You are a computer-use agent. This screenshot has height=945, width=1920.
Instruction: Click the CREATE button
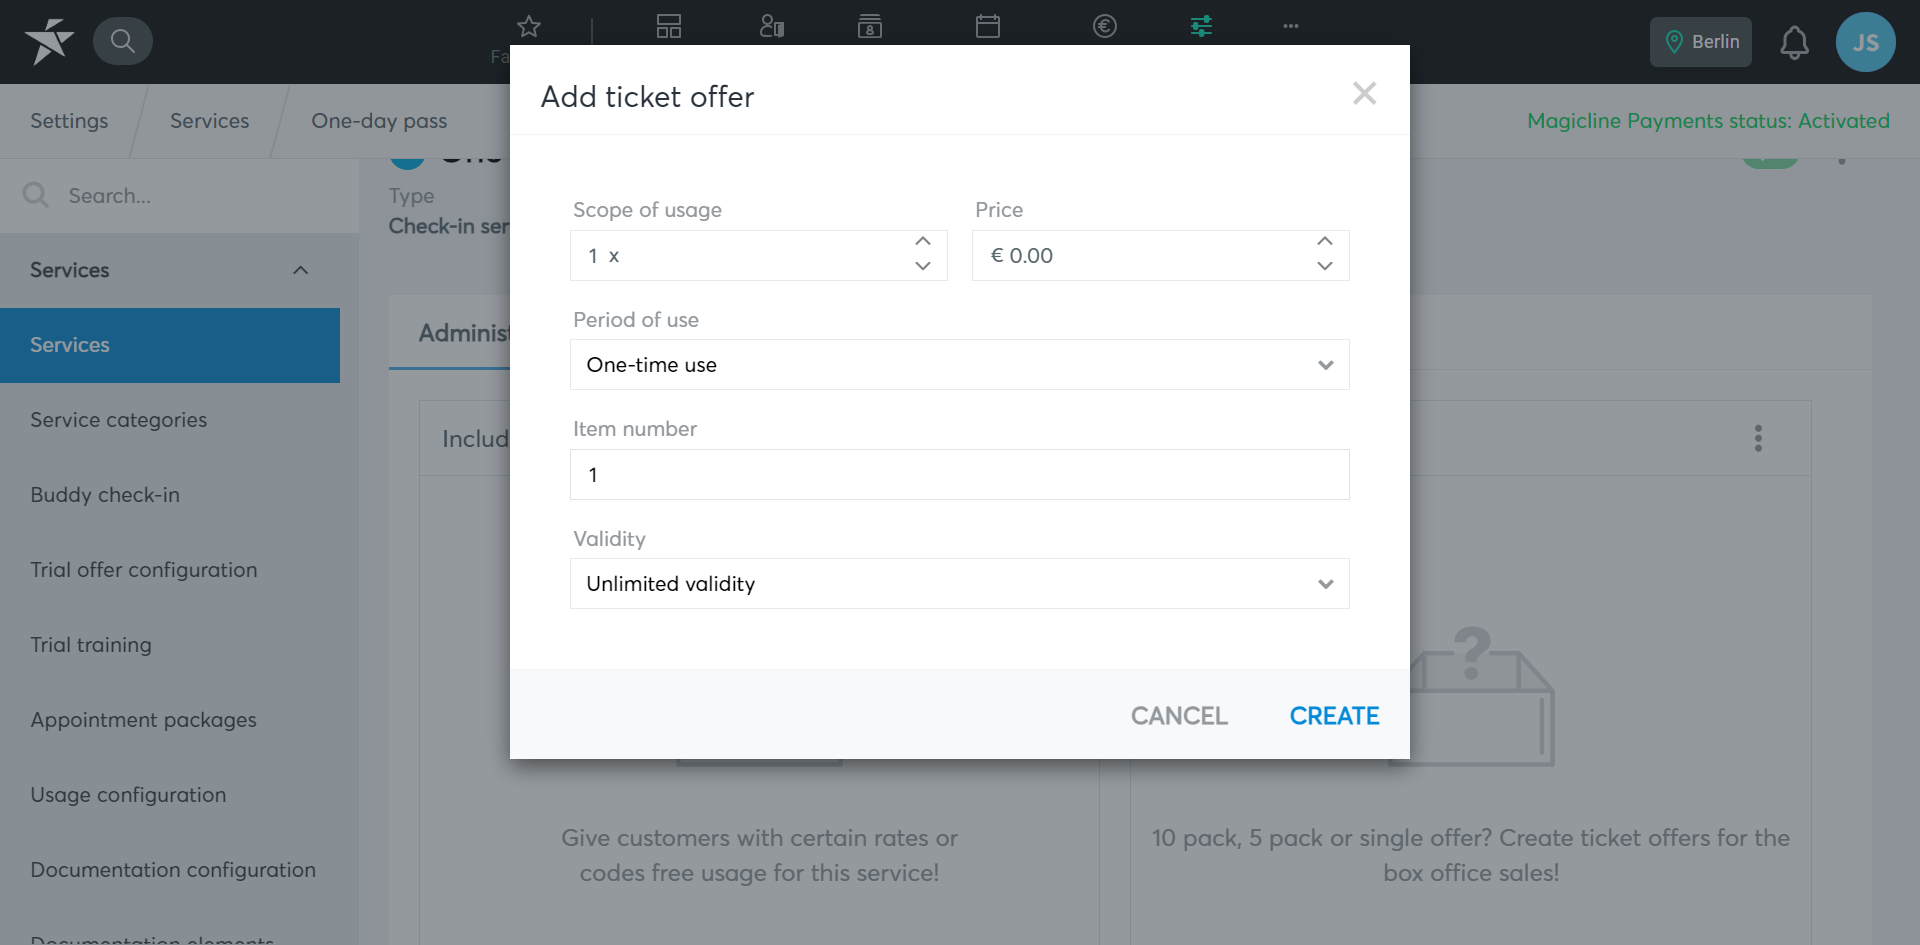coord(1334,716)
